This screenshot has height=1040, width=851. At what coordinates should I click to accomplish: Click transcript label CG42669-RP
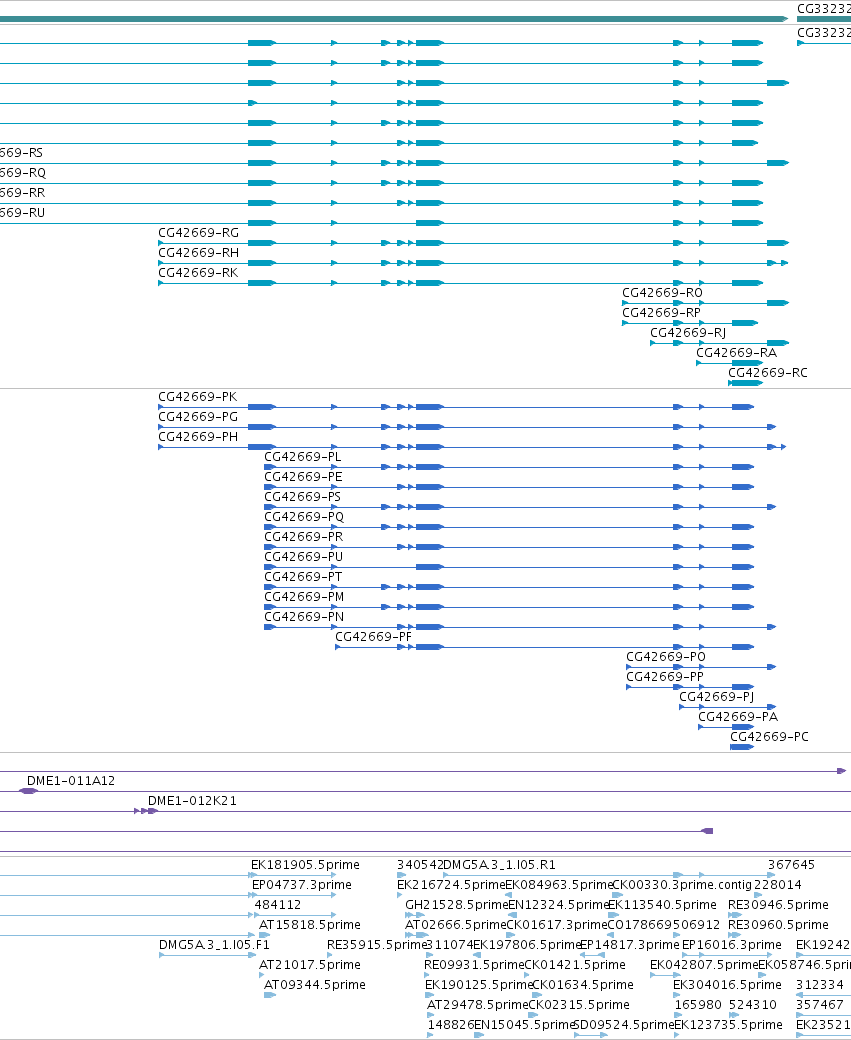[x=661, y=312]
